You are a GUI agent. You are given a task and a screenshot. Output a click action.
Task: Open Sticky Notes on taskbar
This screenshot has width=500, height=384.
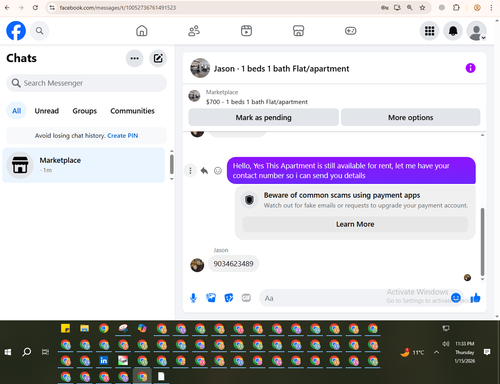(65, 329)
